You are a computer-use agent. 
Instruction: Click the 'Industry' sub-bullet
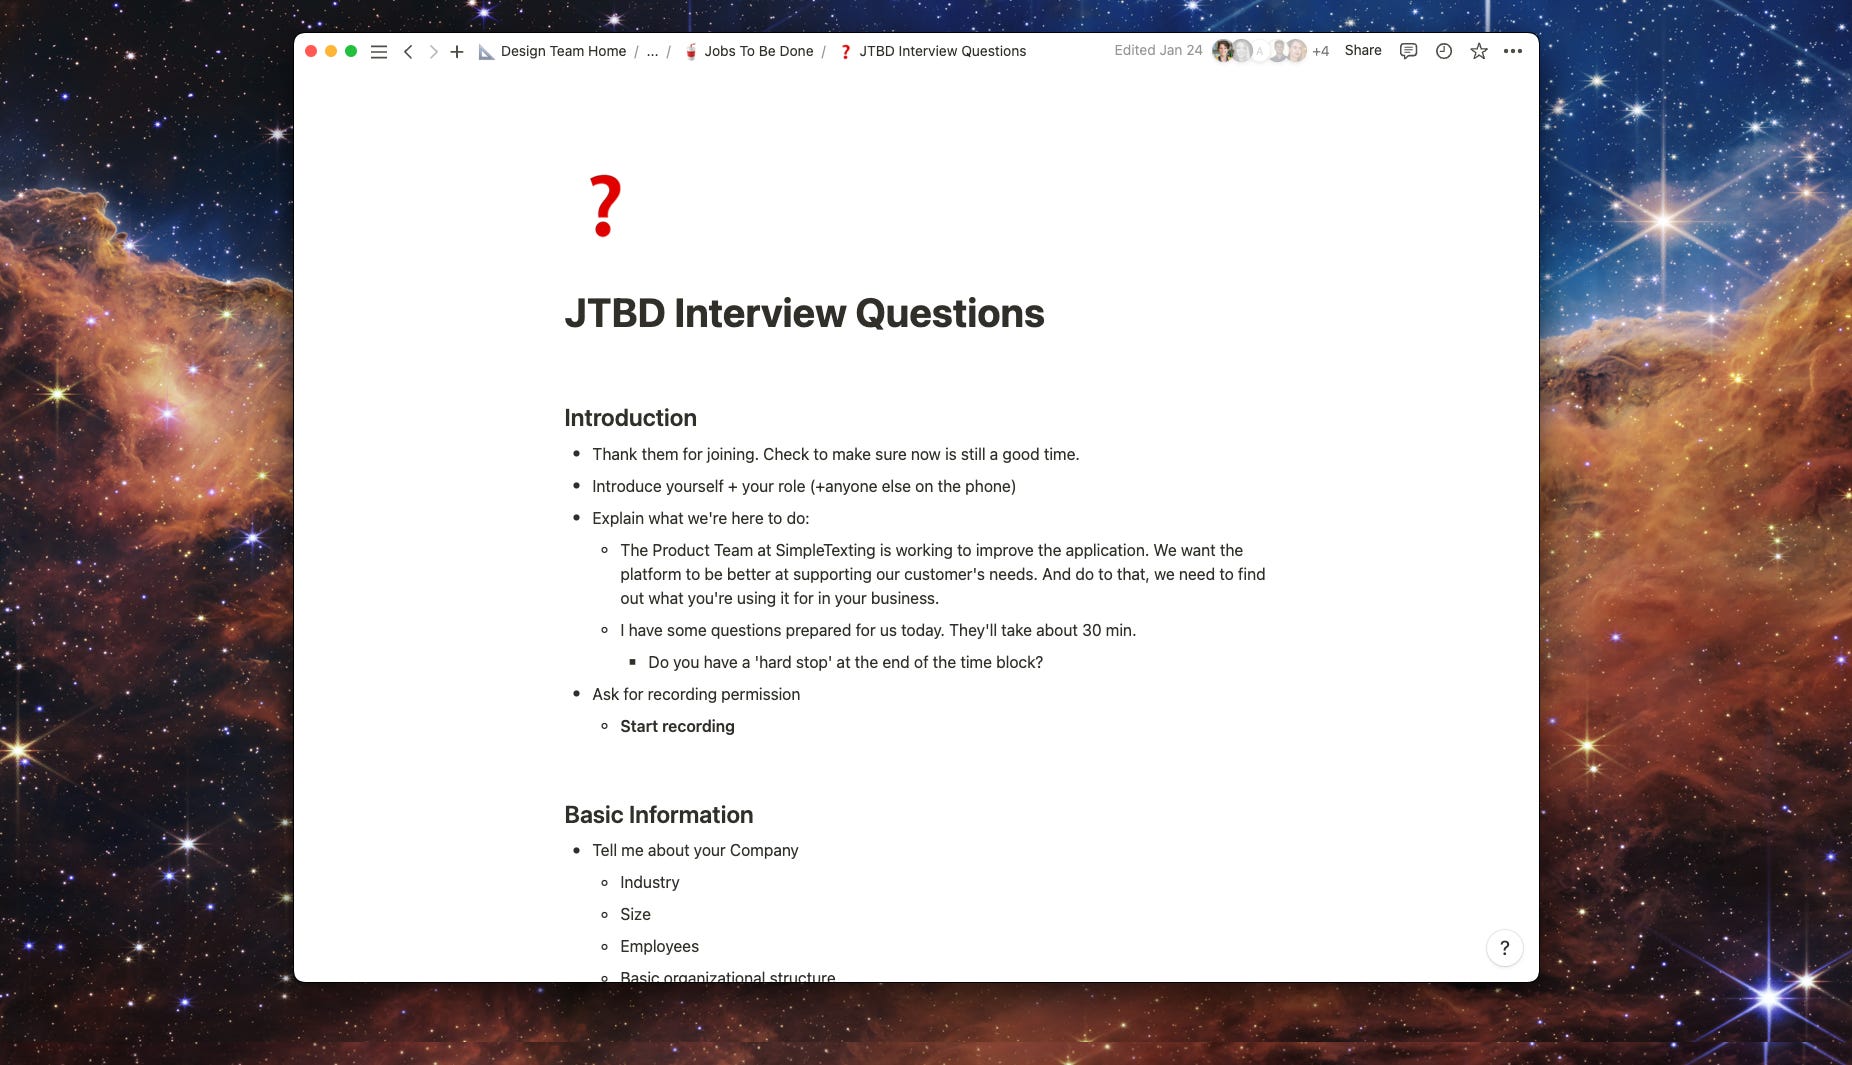point(649,882)
